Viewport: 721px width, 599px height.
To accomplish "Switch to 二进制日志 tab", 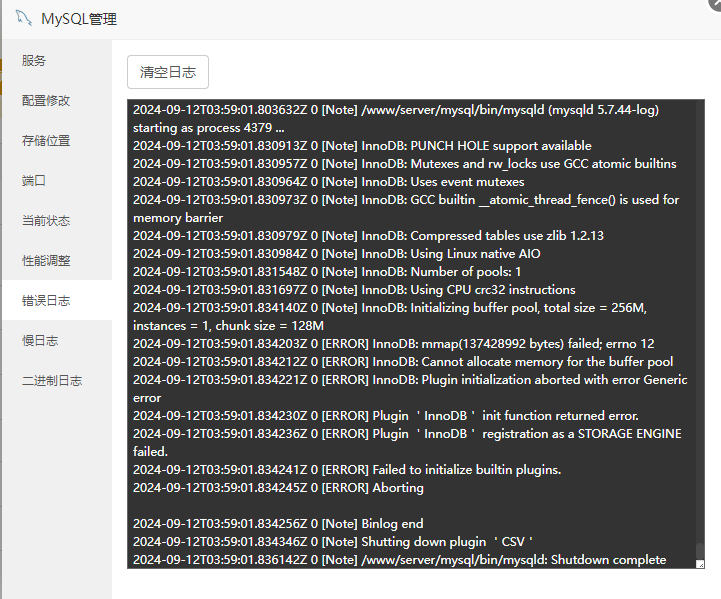I will point(57,380).
